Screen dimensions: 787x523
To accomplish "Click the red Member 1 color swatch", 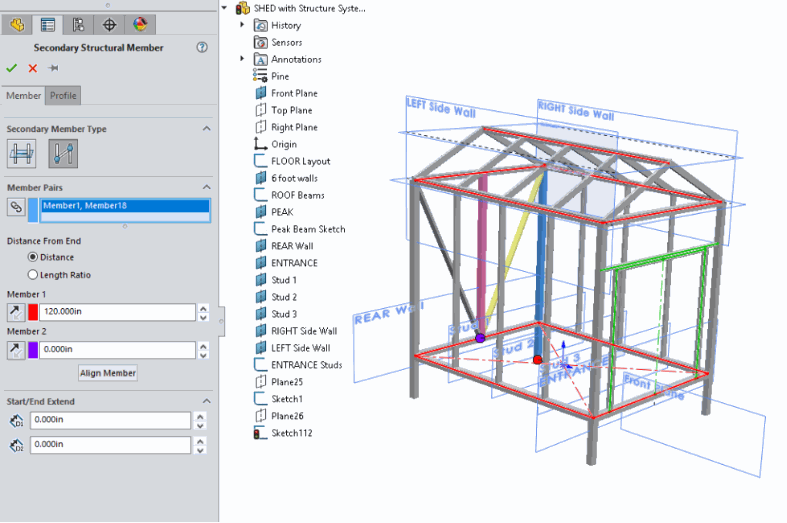I will click(33, 312).
